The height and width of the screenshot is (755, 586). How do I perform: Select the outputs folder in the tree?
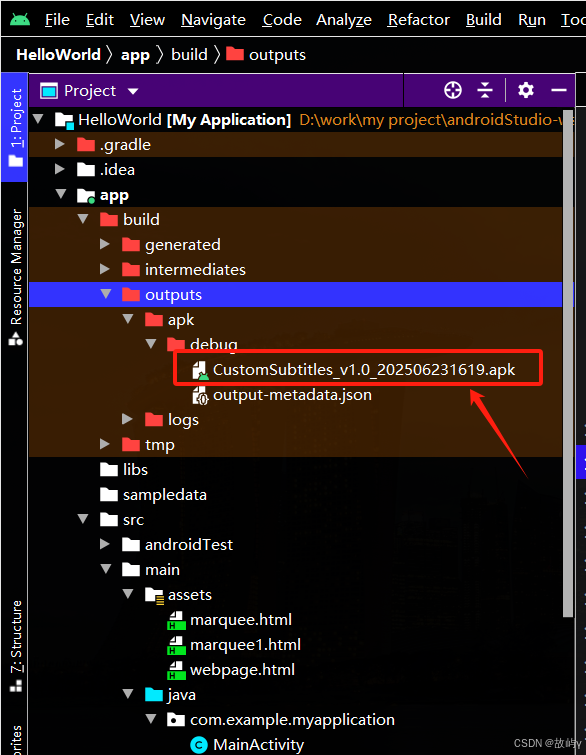coord(295,294)
